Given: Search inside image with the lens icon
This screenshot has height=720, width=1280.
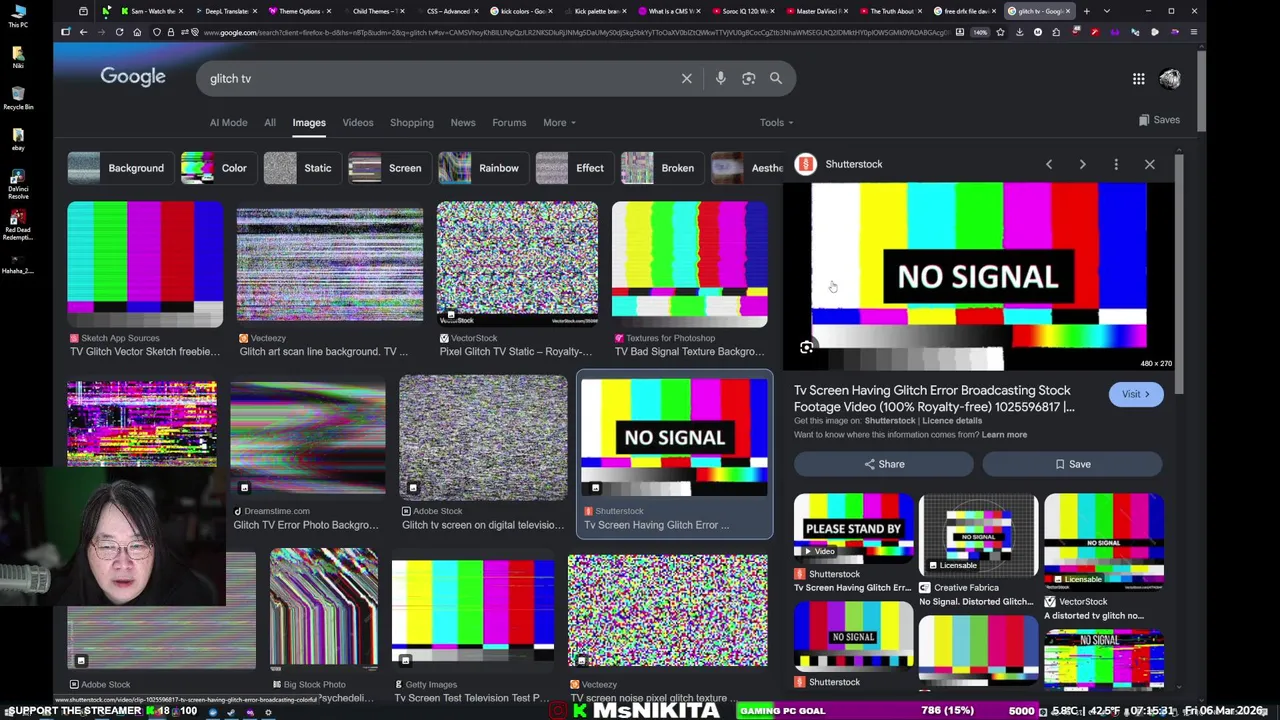Looking at the screenshot, I should coord(807,348).
